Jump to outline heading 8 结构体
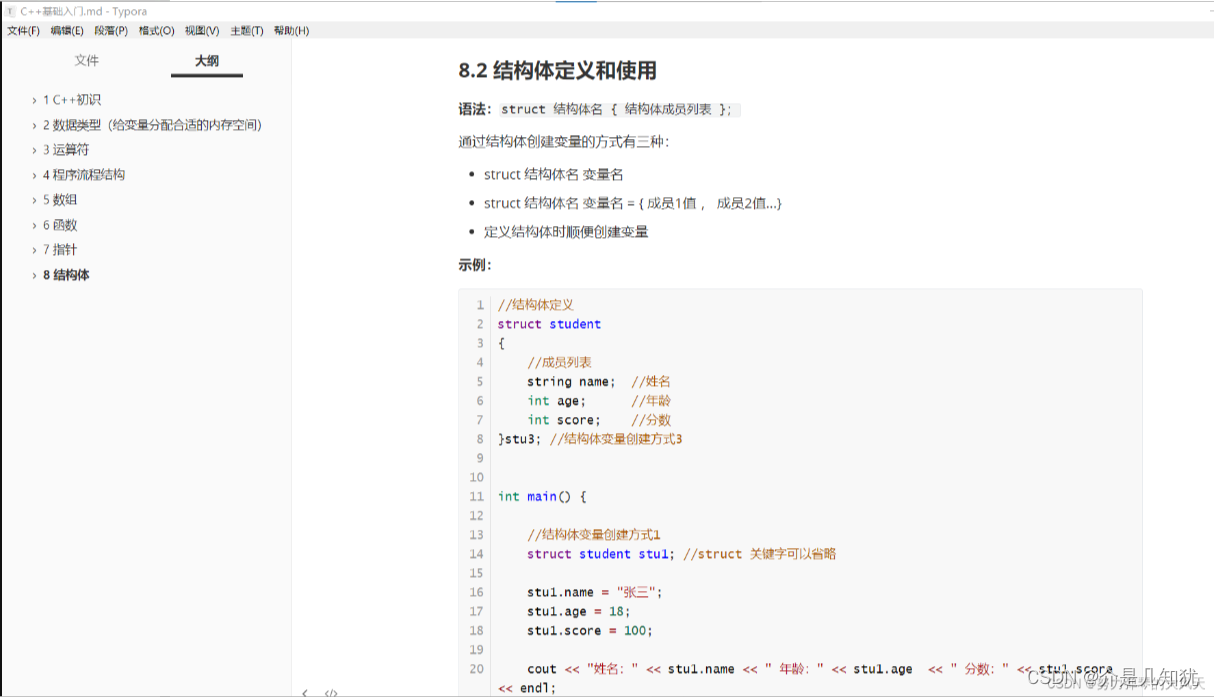1214x697 pixels. [x=66, y=275]
